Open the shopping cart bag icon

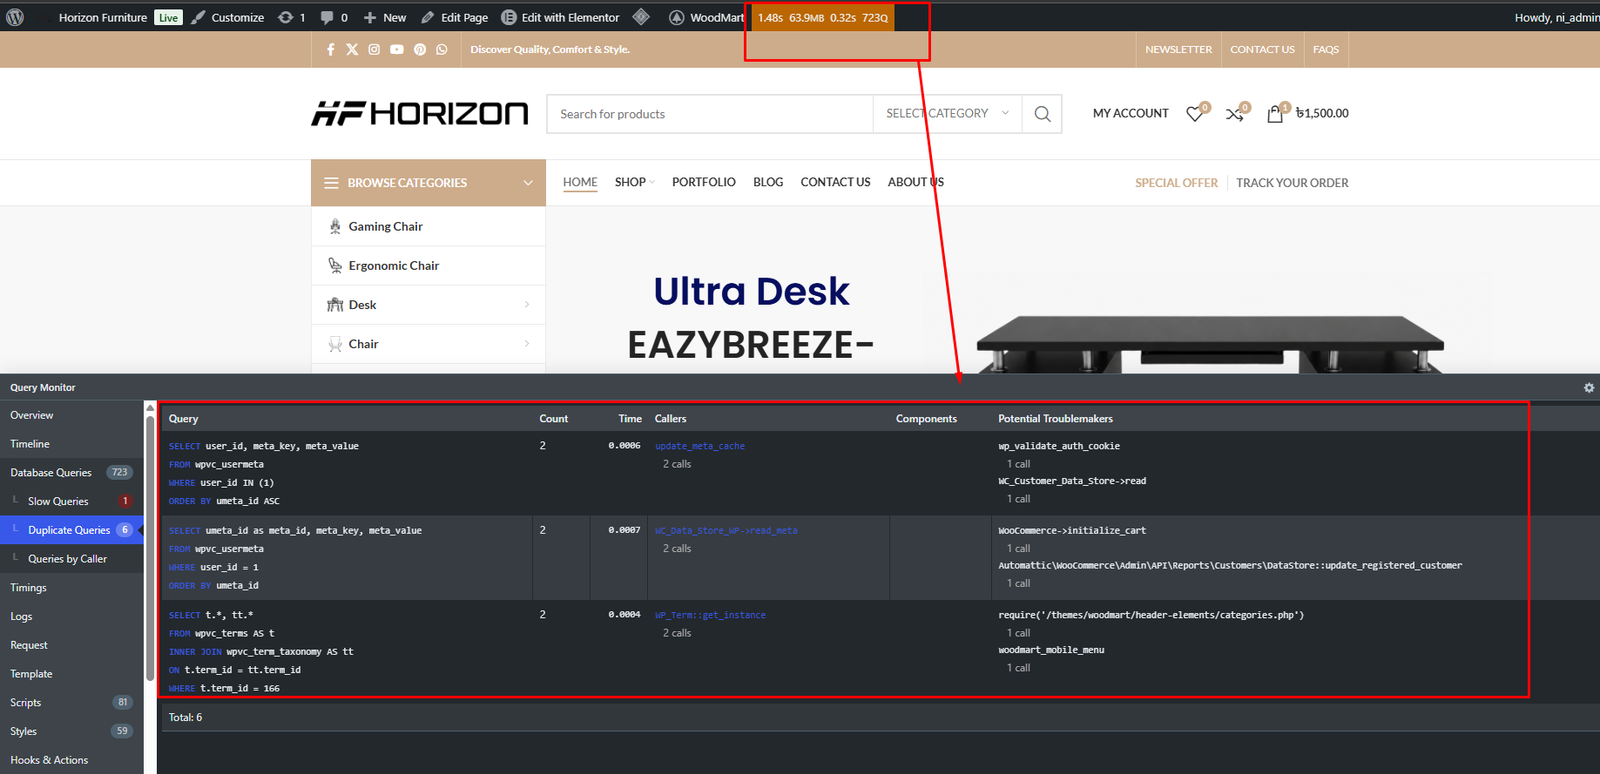click(x=1275, y=114)
